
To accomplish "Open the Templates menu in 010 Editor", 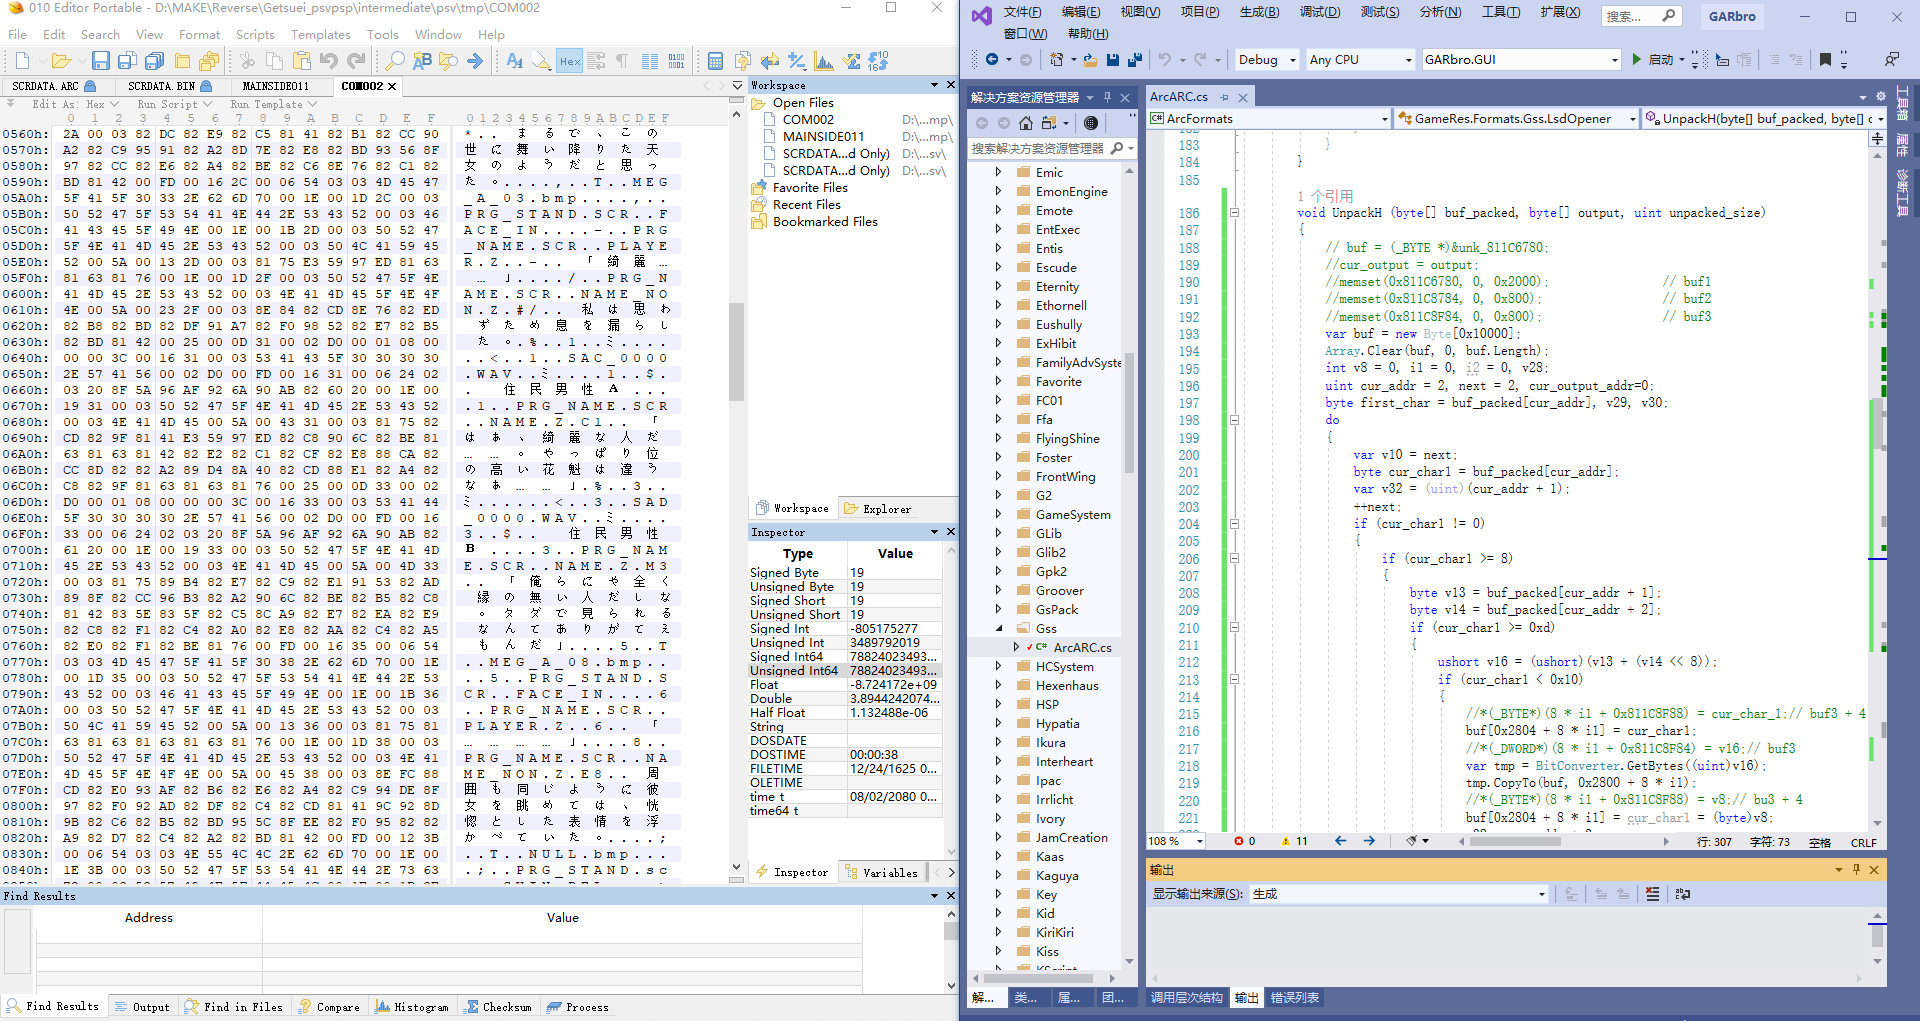I will (320, 34).
